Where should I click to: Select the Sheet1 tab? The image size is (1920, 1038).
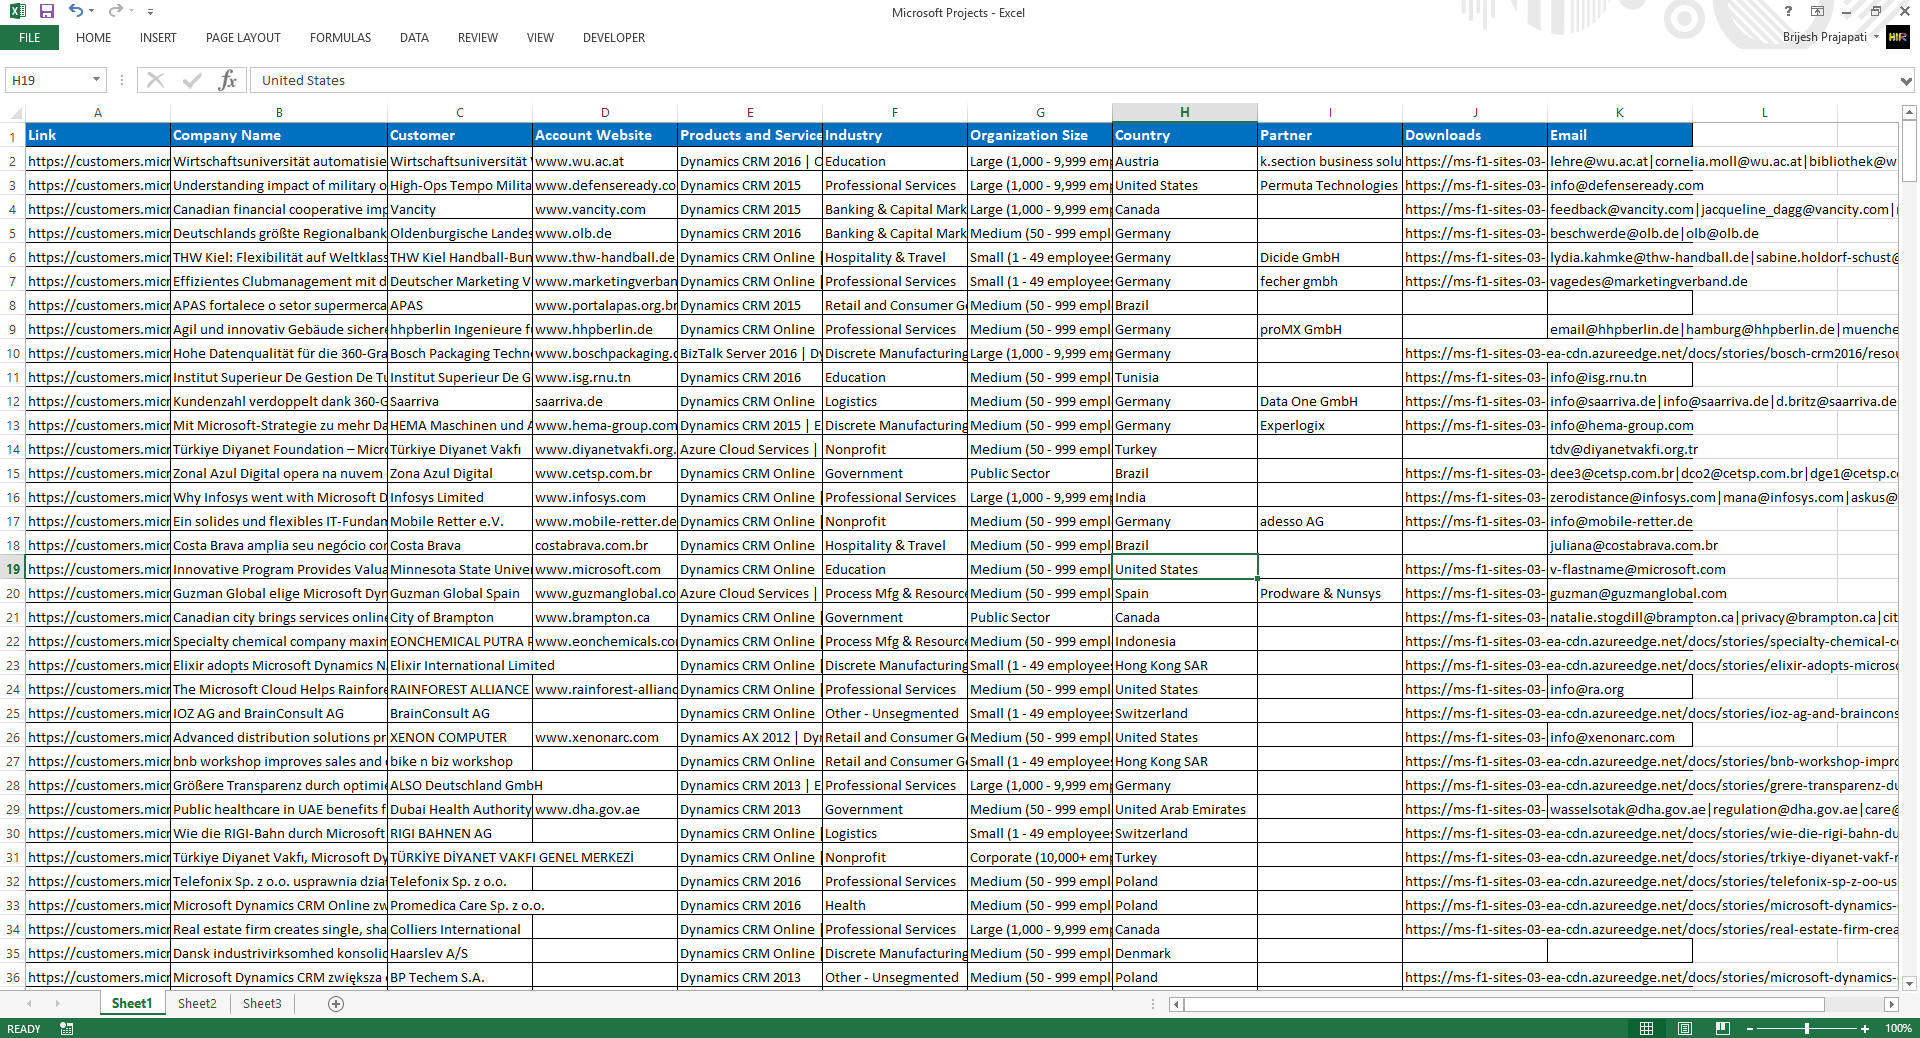(x=132, y=1003)
